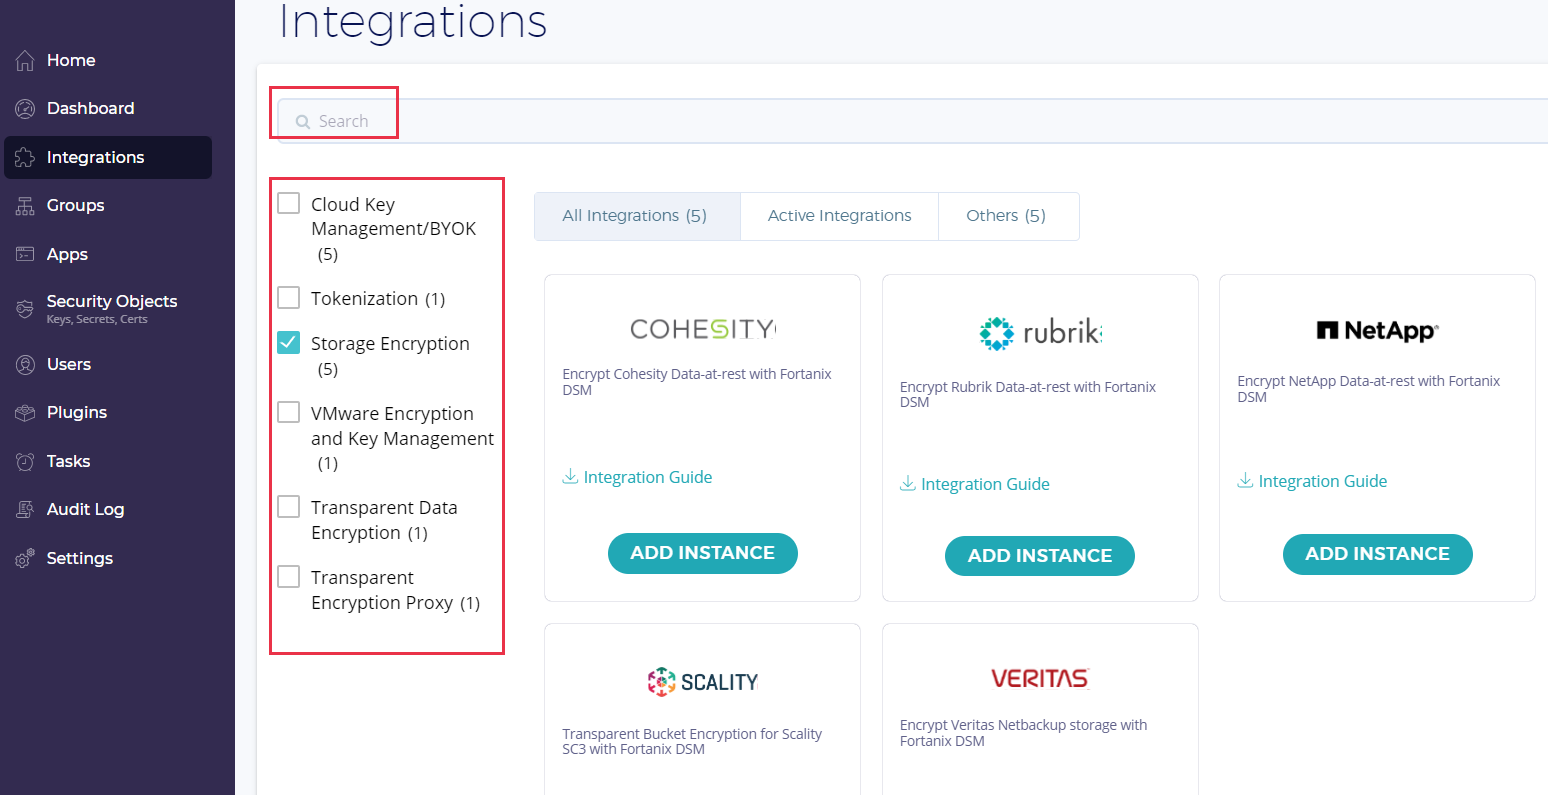Screen dimensions: 1548x795
Task: Enable the Tokenization filter checkbox
Action: (x=288, y=298)
